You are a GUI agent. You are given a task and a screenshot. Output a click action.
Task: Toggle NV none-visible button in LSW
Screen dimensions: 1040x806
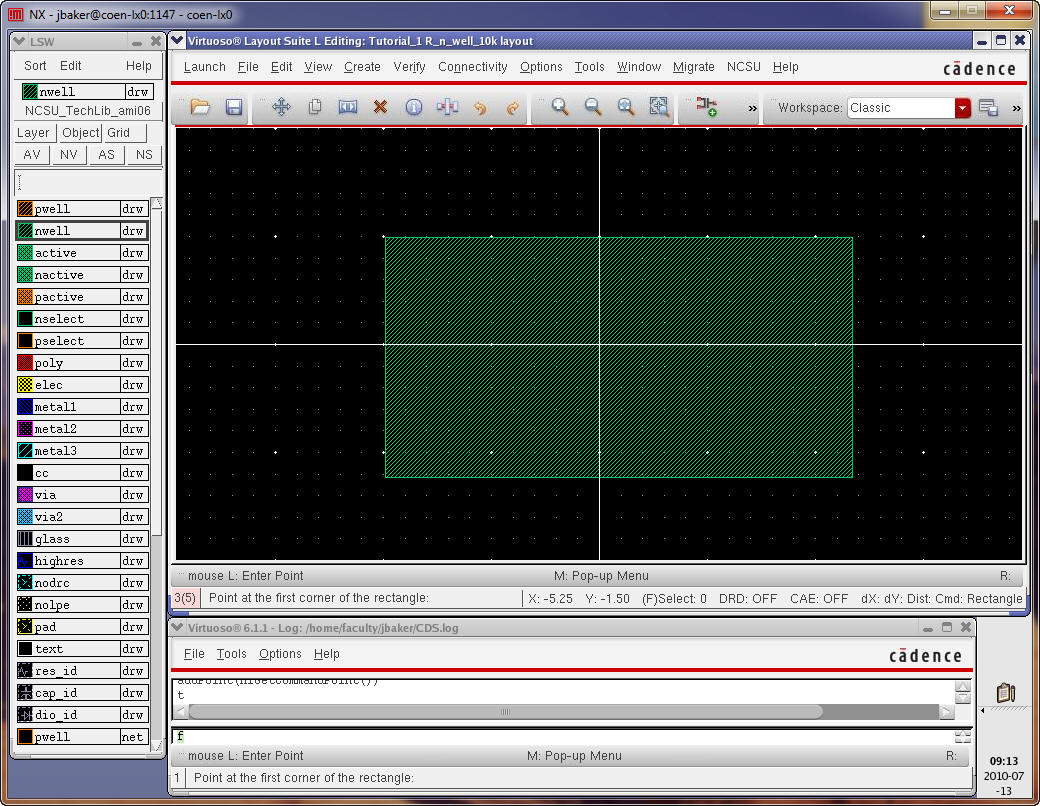coord(69,155)
